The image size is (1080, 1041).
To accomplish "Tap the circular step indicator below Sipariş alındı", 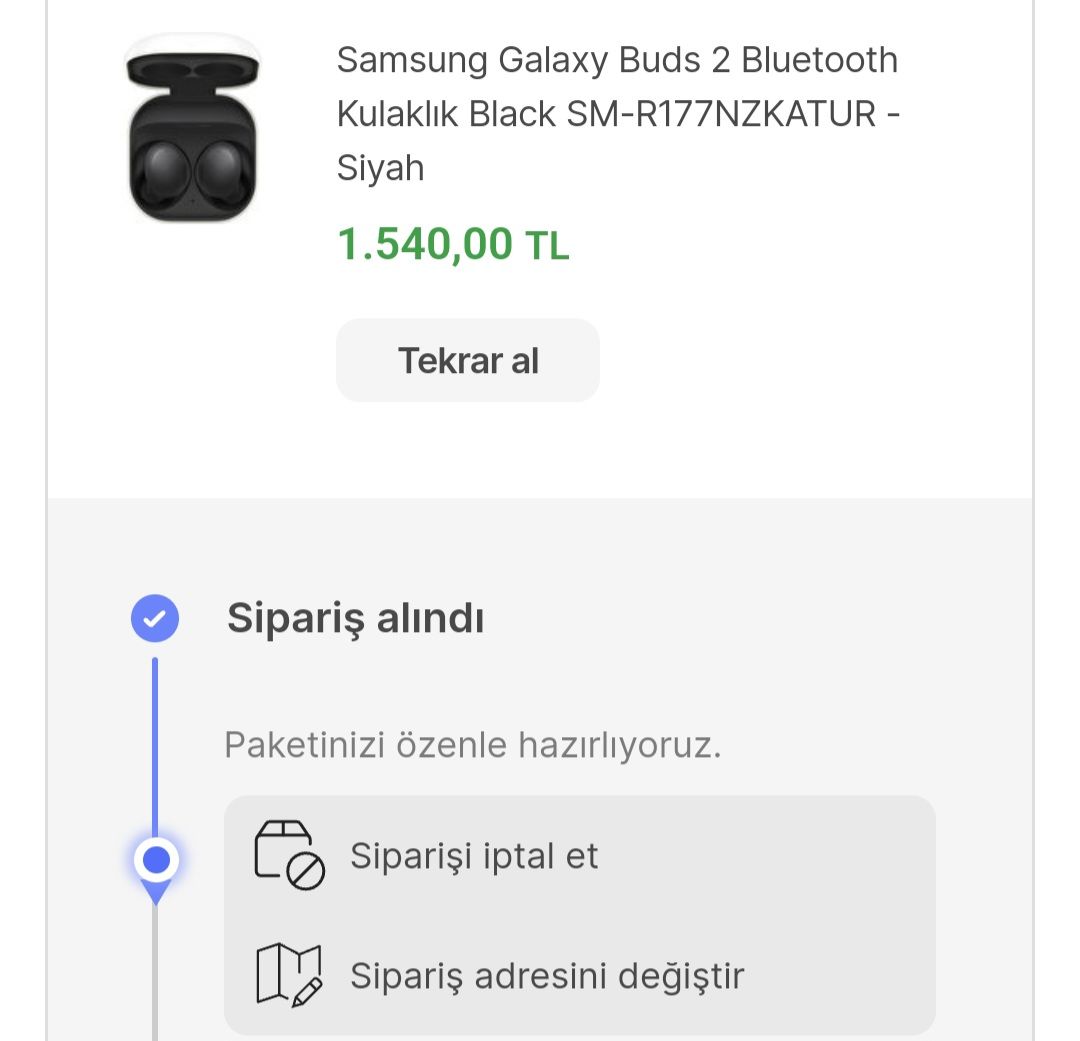I will click(x=155, y=858).
